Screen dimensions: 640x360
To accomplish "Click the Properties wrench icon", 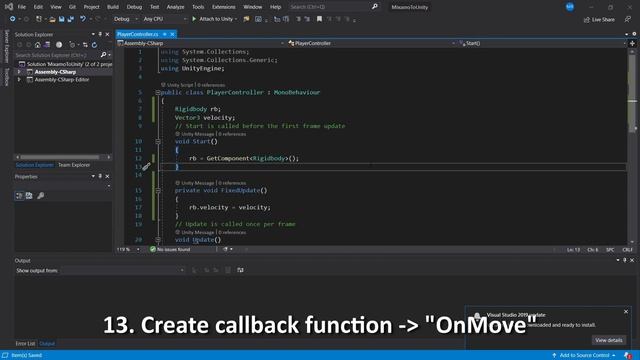I will click(x=40, y=196).
